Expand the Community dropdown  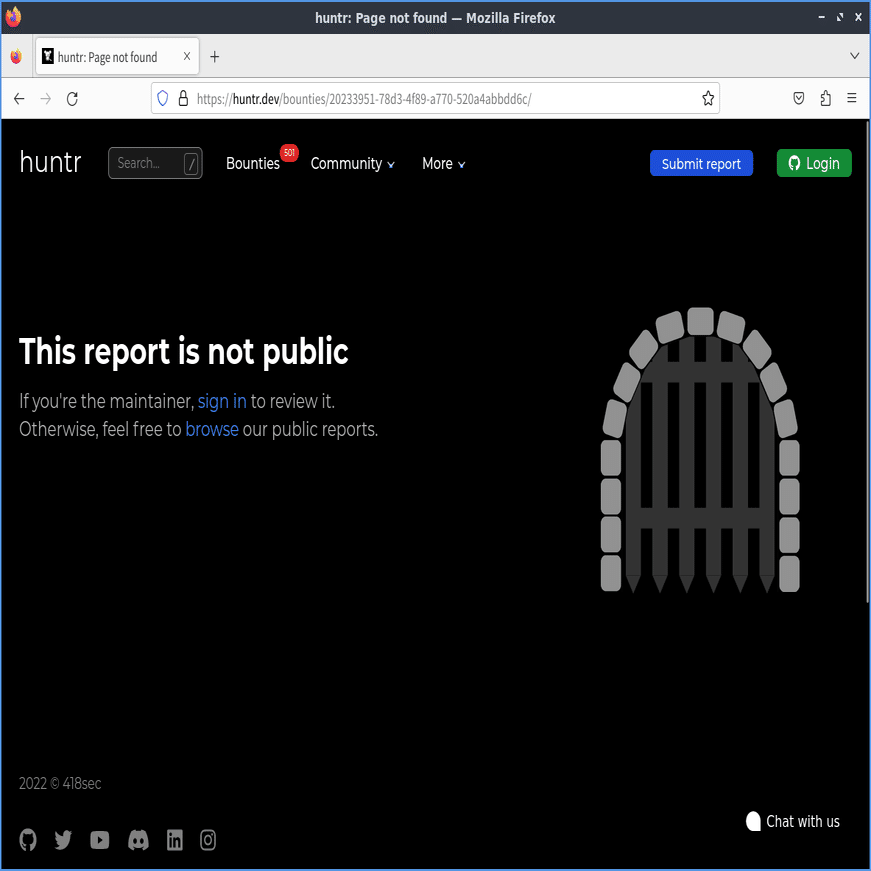[x=353, y=163]
